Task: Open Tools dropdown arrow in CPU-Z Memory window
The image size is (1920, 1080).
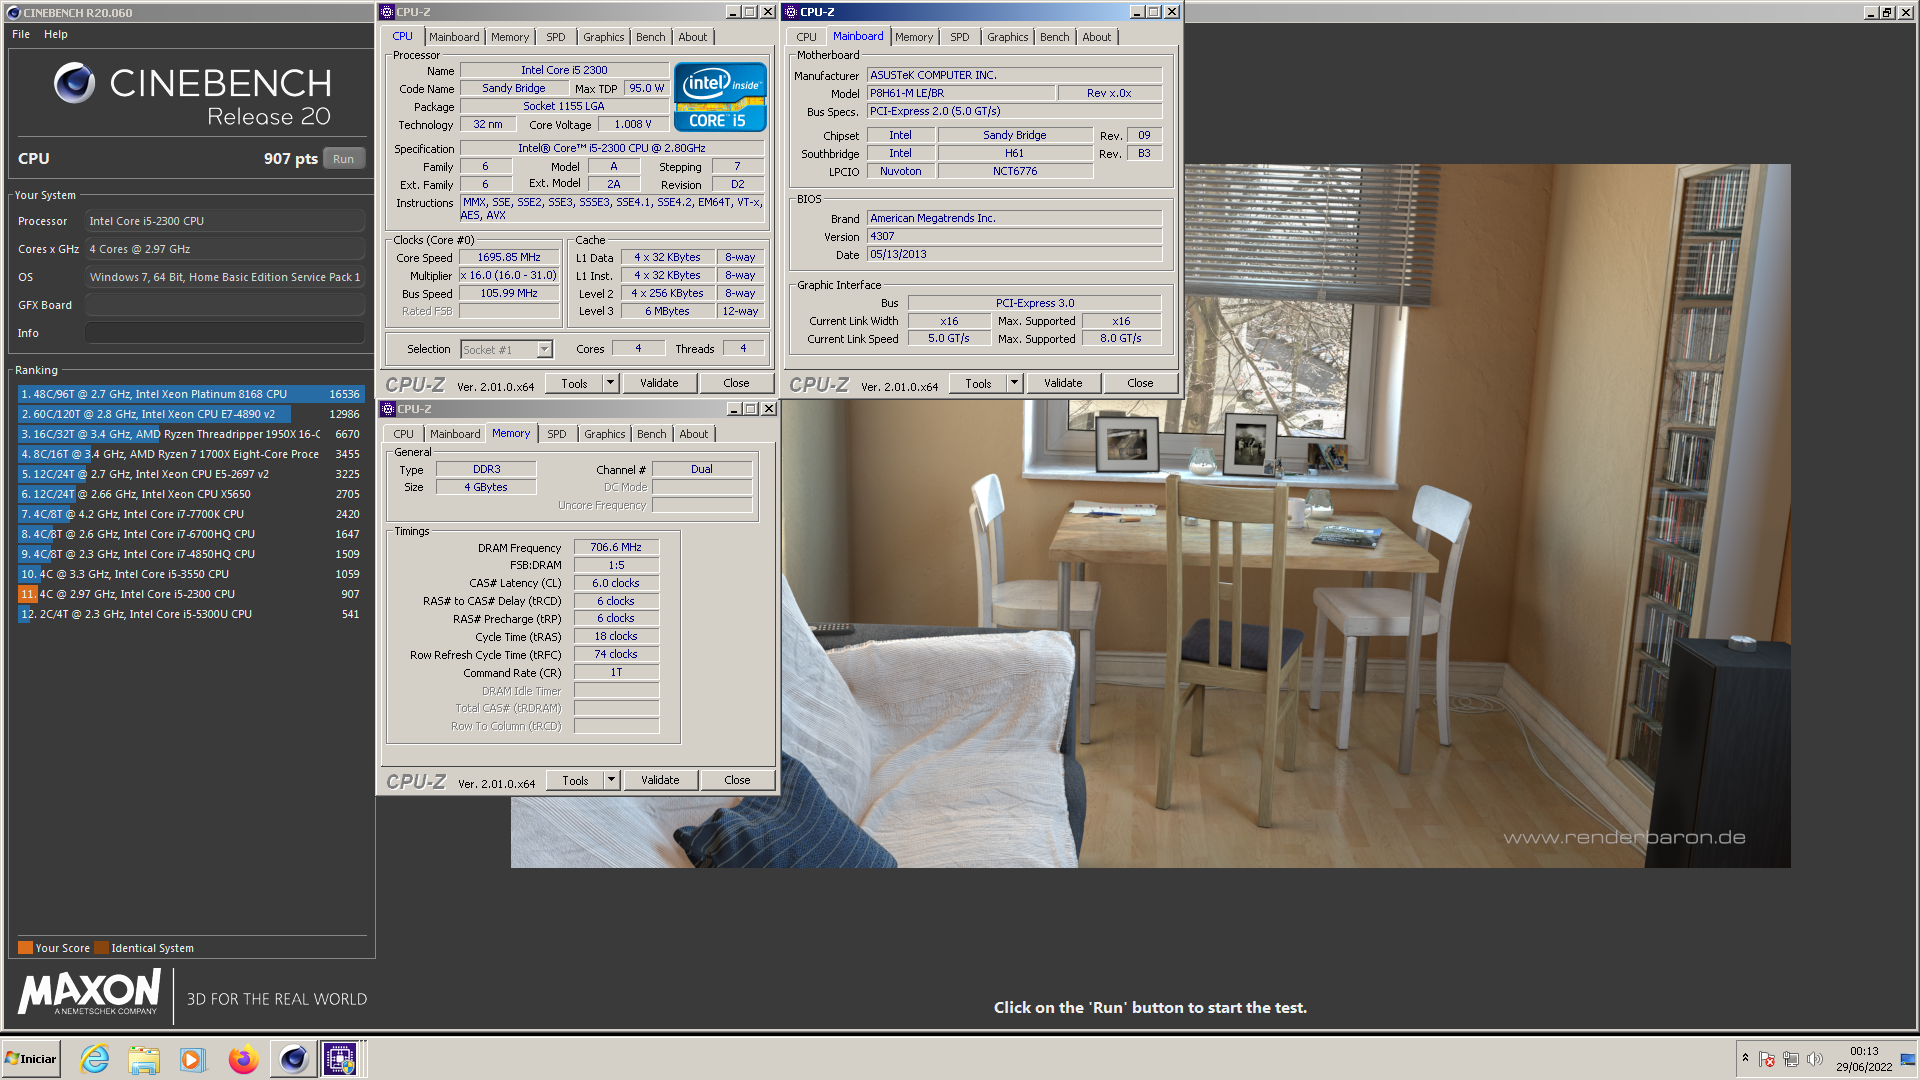Action: coord(611,780)
